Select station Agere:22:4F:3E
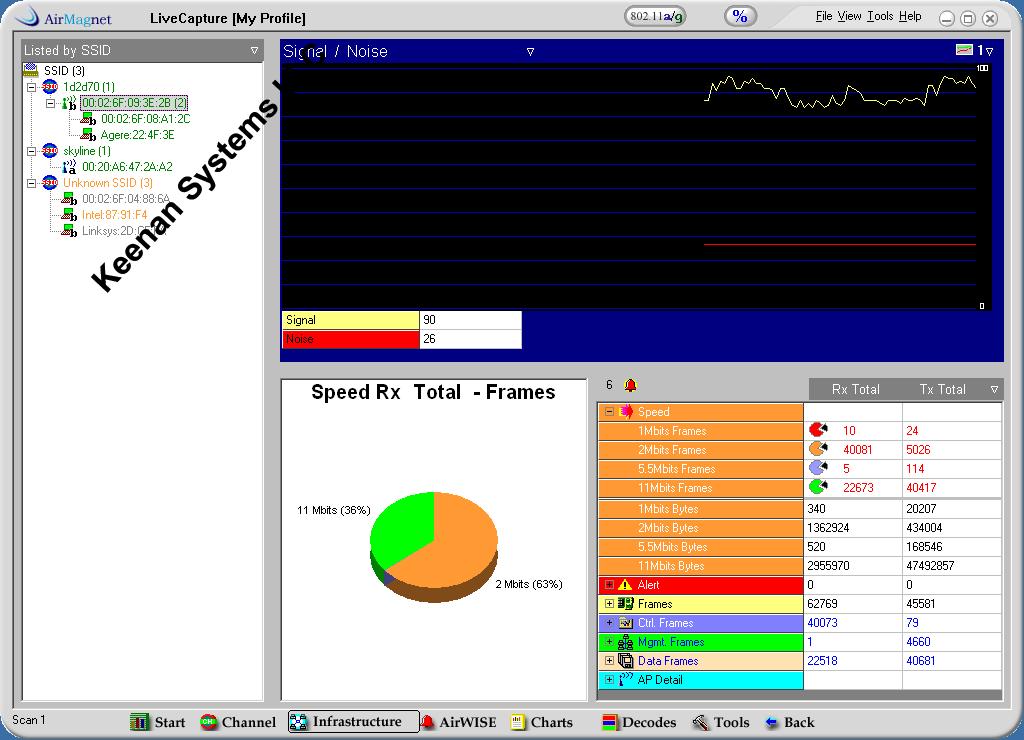1024x740 pixels. click(x=137, y=135)
